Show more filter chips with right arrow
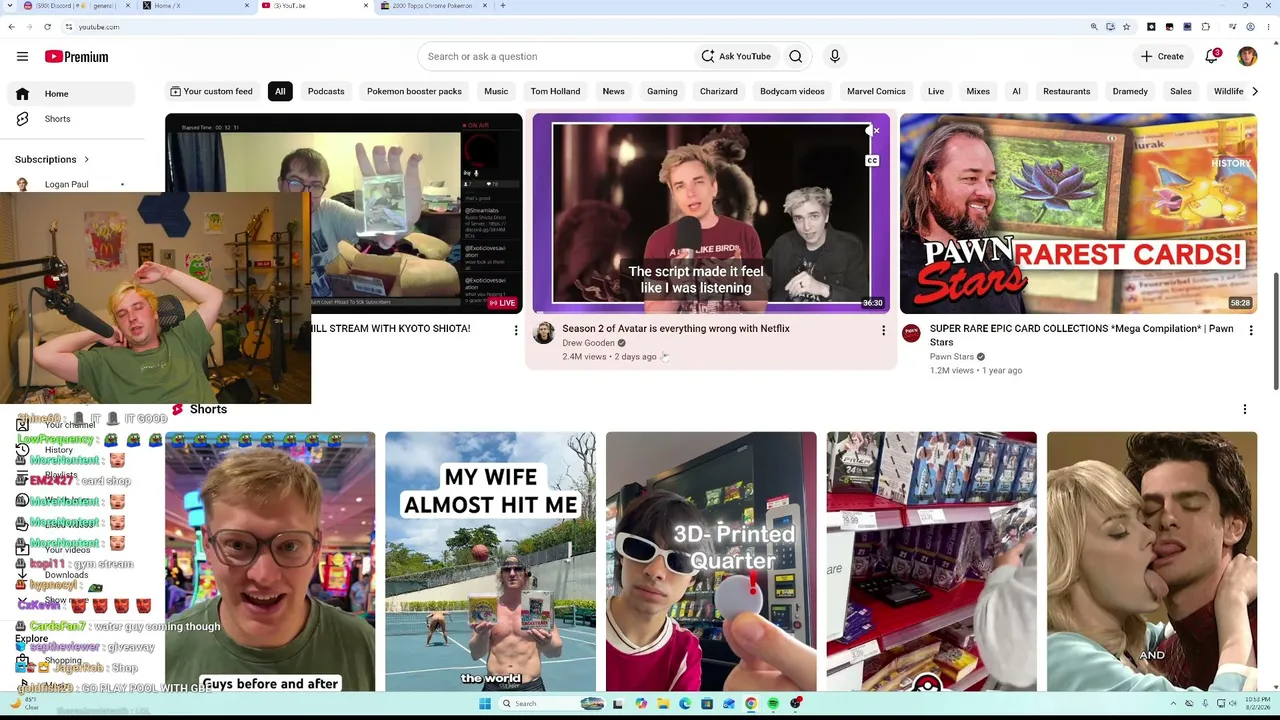The height and width of the screenshot is (720, 1280). point(1255,92)
